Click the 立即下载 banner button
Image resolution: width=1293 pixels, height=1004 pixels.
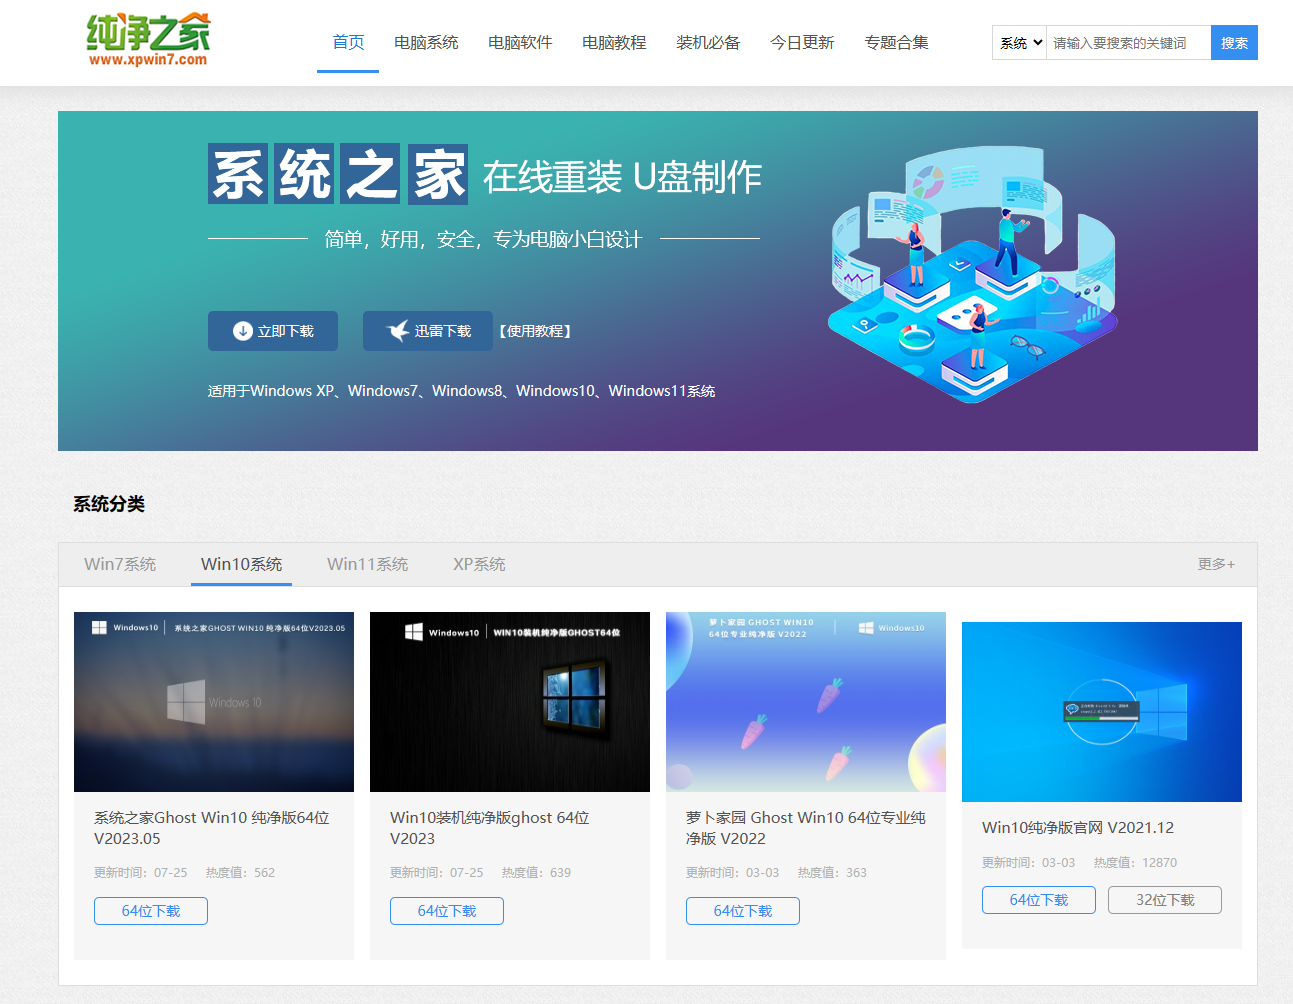(272, 330)
